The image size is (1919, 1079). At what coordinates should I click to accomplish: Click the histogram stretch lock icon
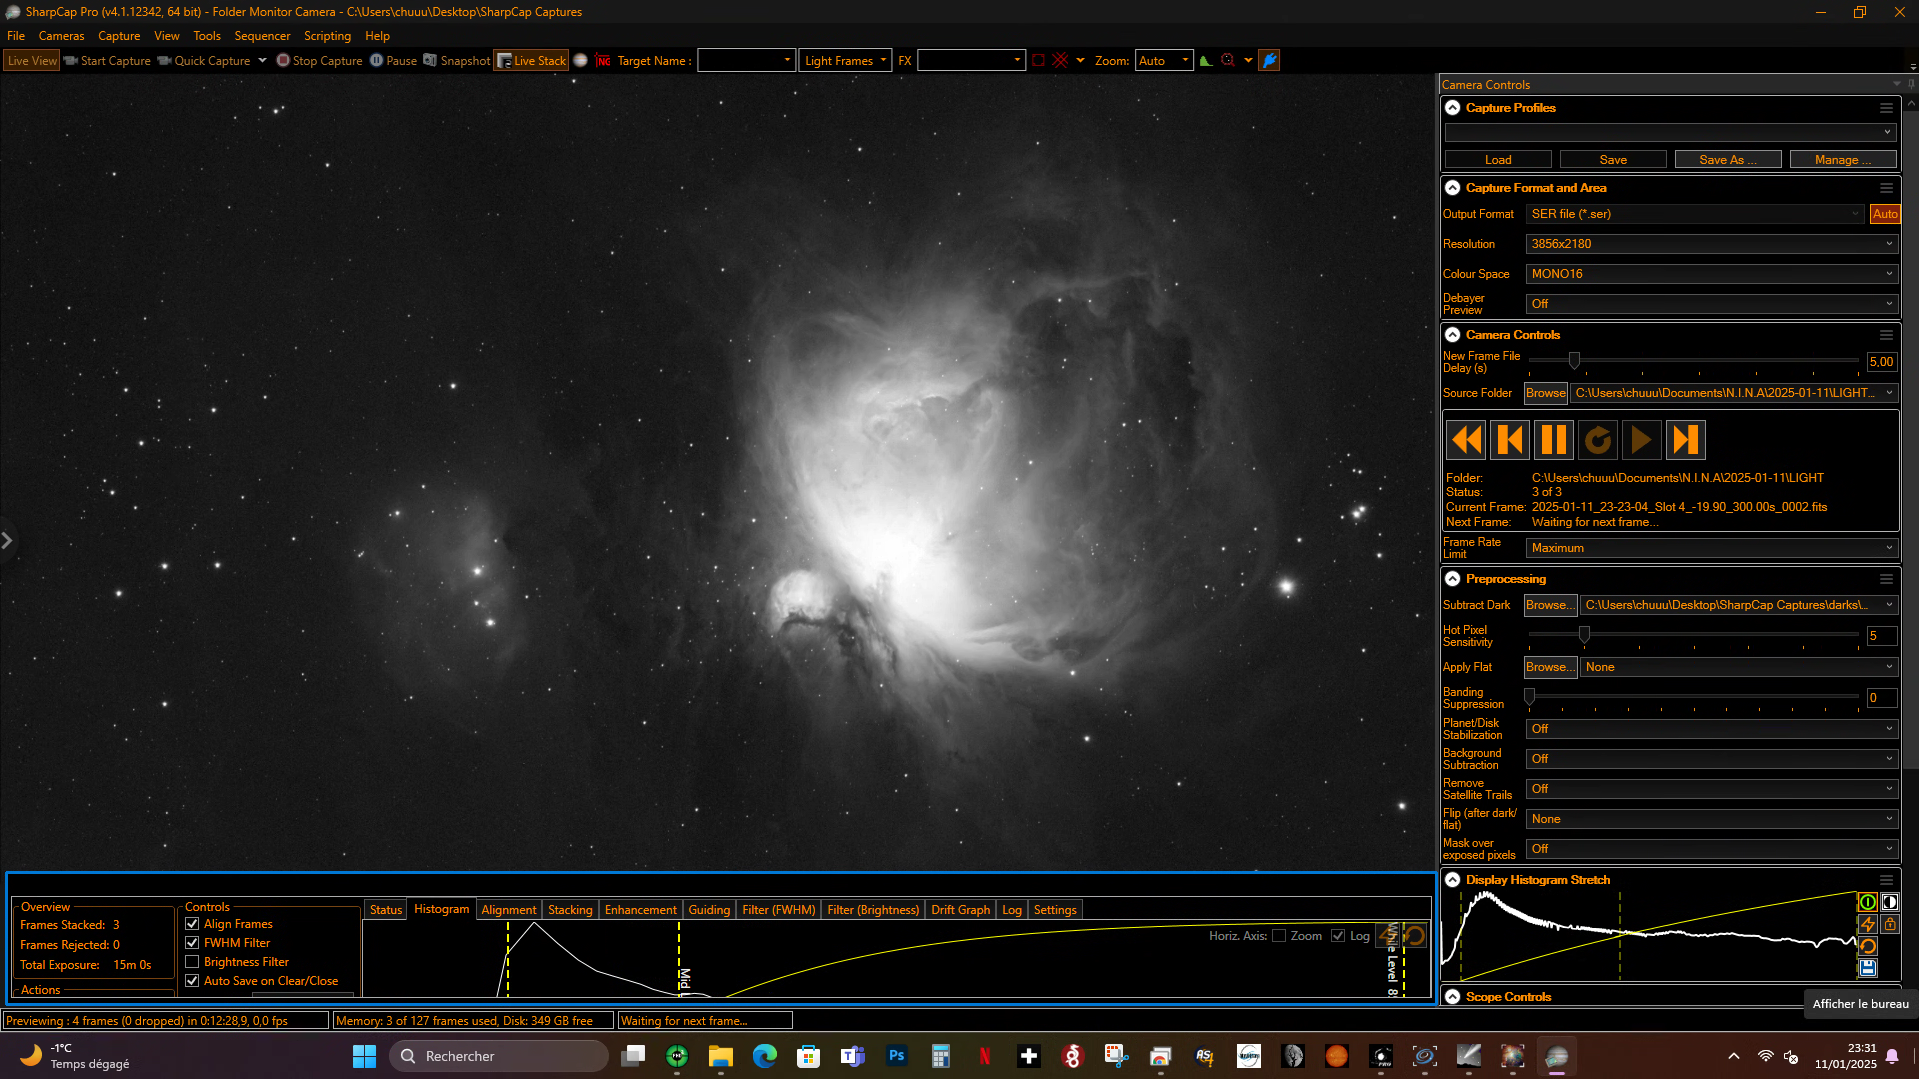(x=1889, y=925)
